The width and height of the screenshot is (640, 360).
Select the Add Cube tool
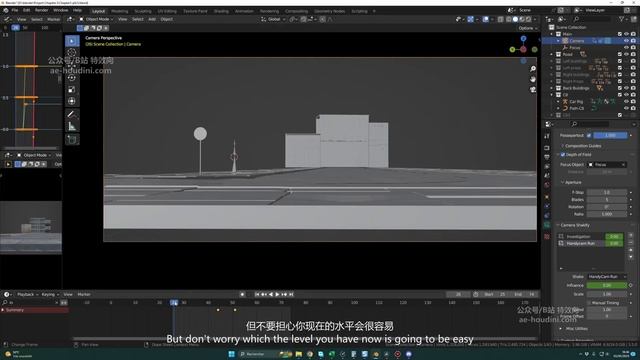(x=72, y=140)
